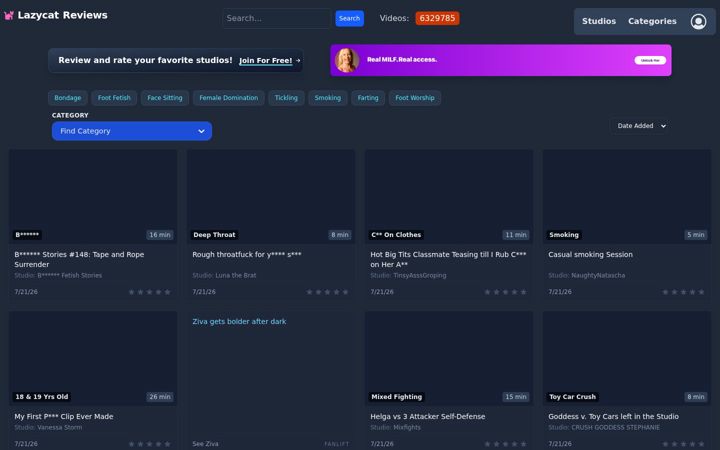
Task: Select the Smoking category tag
Action: tap(328, 98)
